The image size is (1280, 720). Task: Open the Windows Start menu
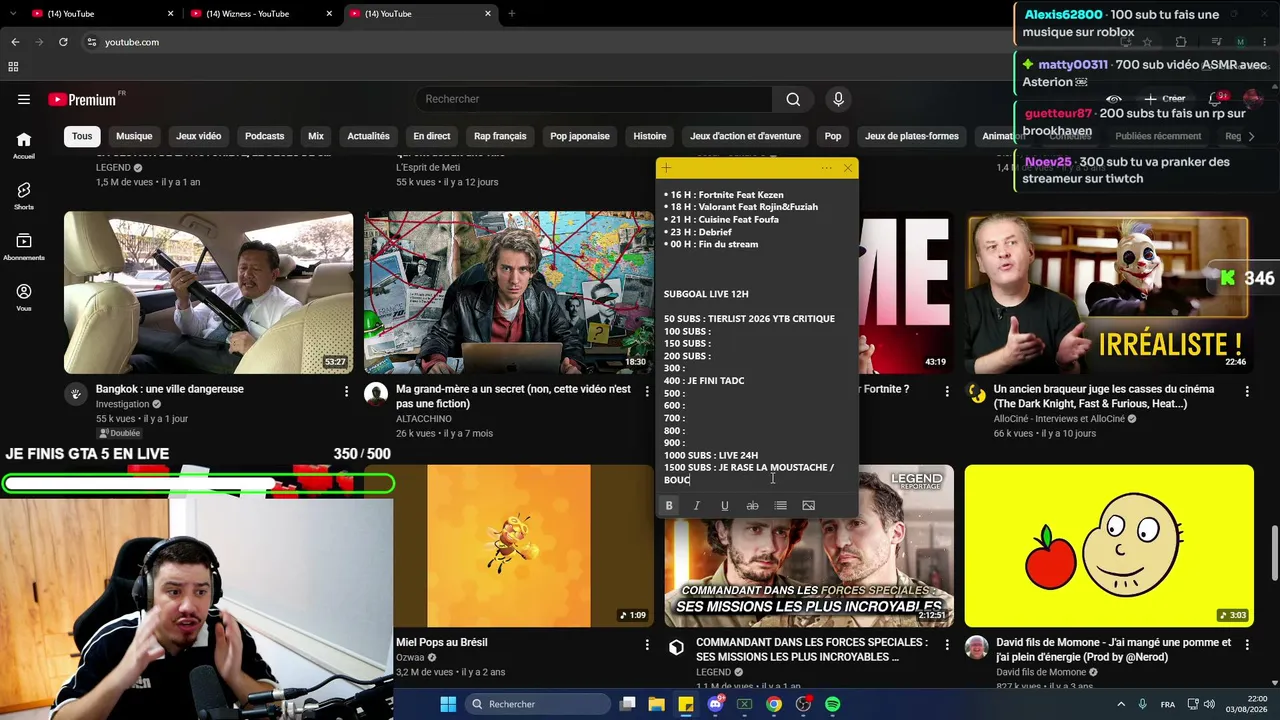tap(448, 704)
